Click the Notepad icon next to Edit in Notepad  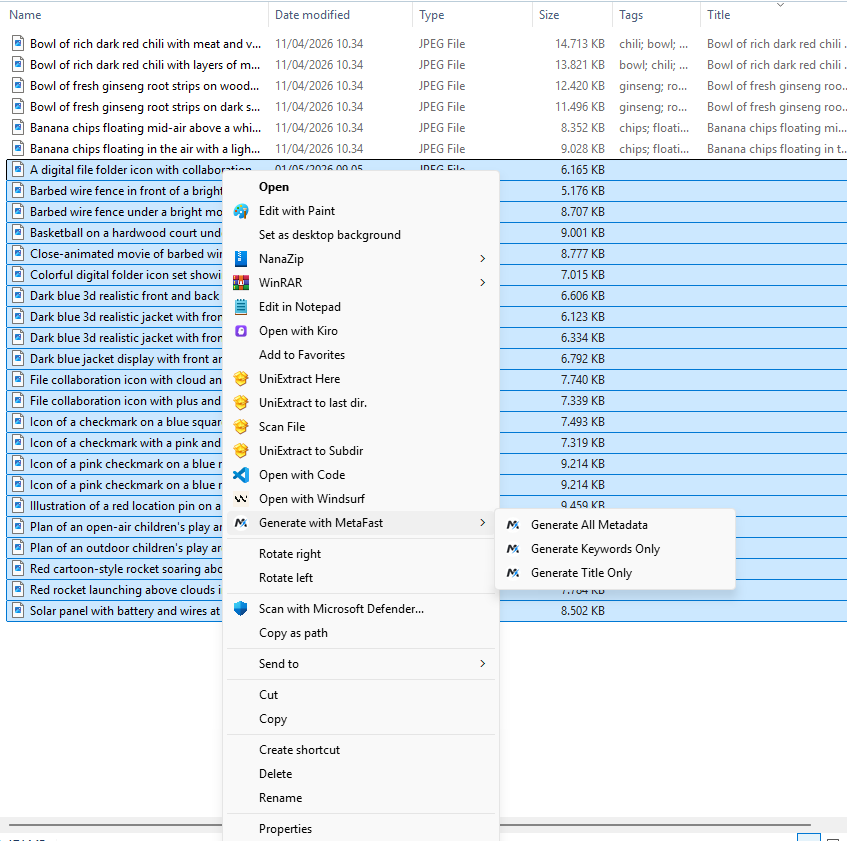click(241, 307)
